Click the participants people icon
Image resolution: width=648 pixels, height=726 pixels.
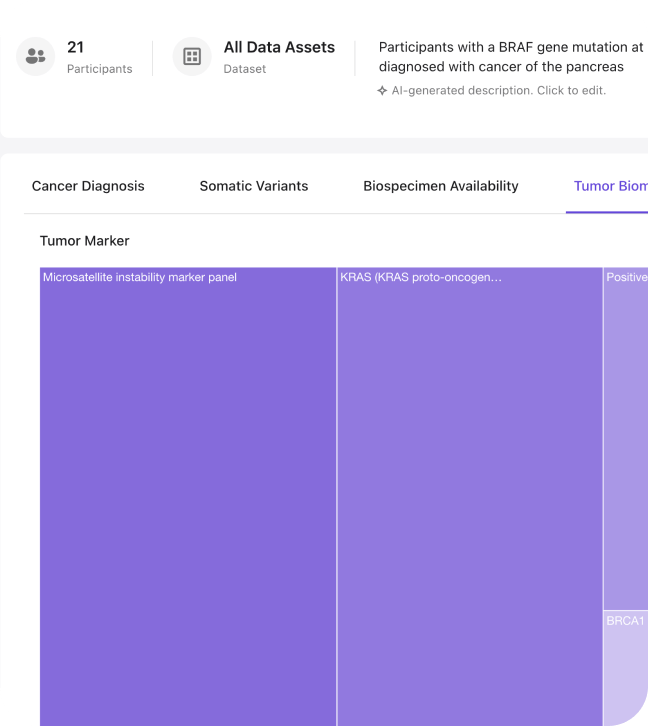coord(36,56)
